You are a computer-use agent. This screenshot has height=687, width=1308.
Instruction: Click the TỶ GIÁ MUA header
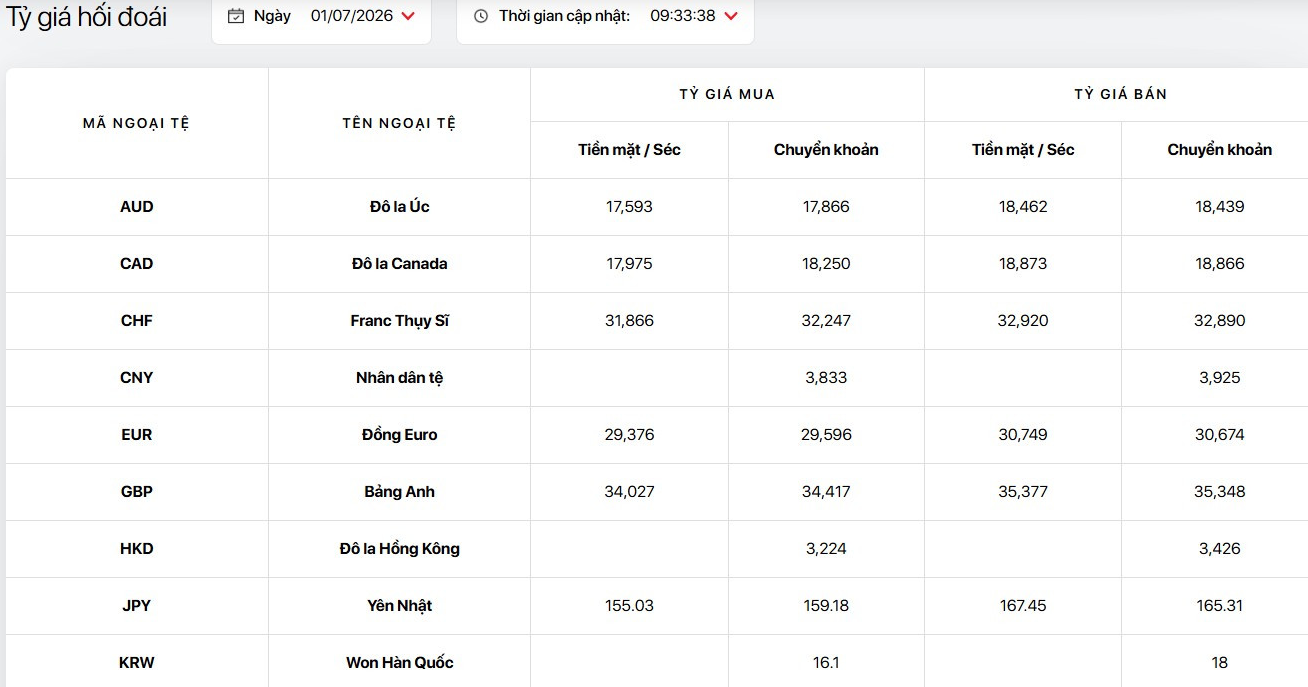(x=727, y=94)
